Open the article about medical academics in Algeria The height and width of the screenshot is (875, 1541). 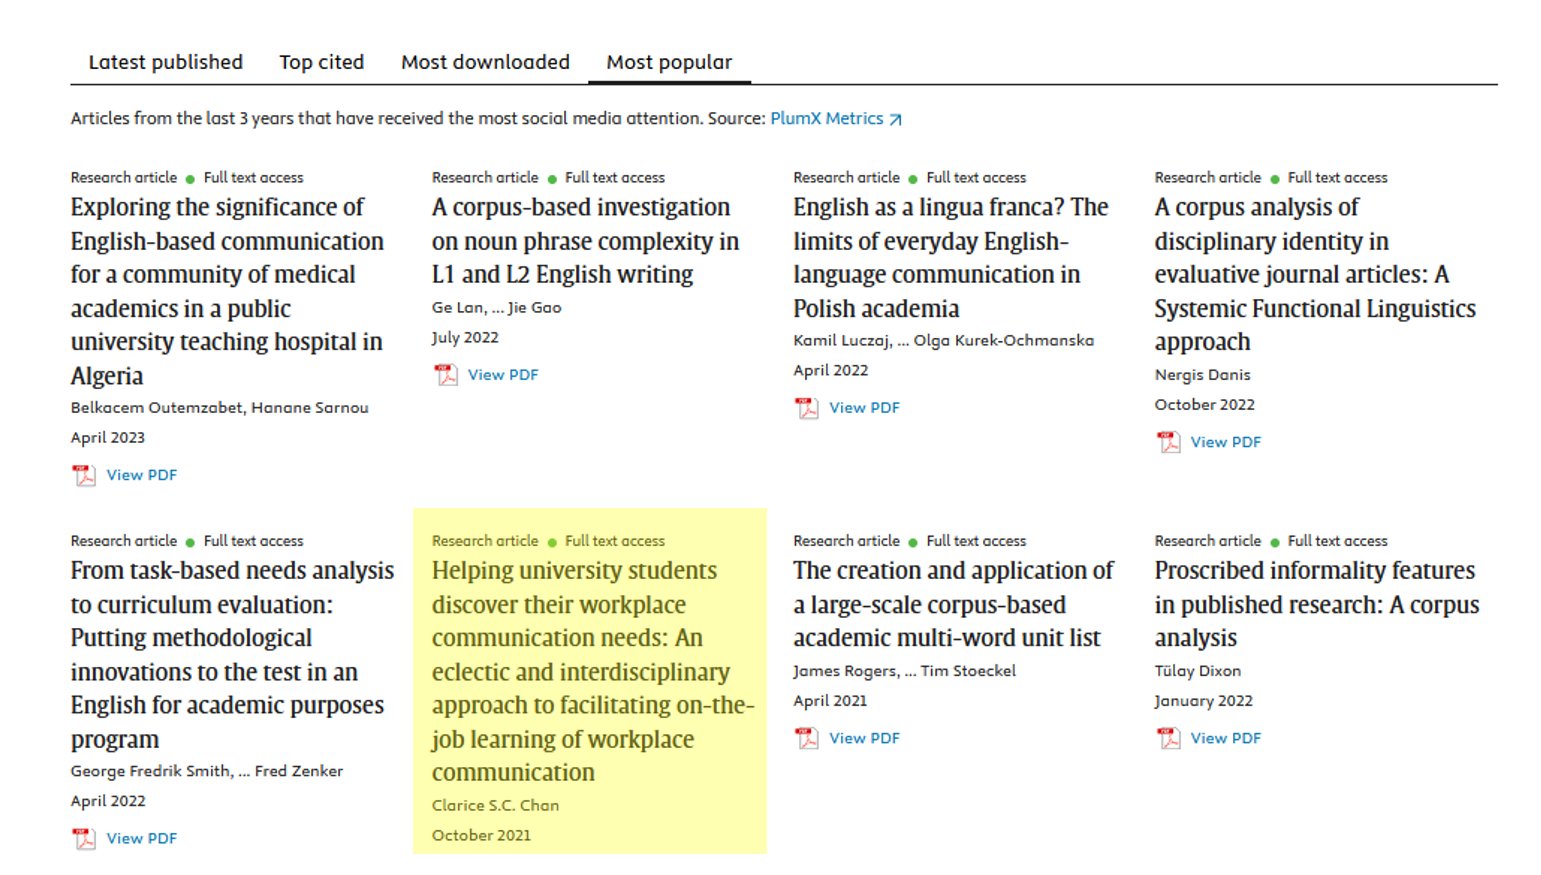227,291
